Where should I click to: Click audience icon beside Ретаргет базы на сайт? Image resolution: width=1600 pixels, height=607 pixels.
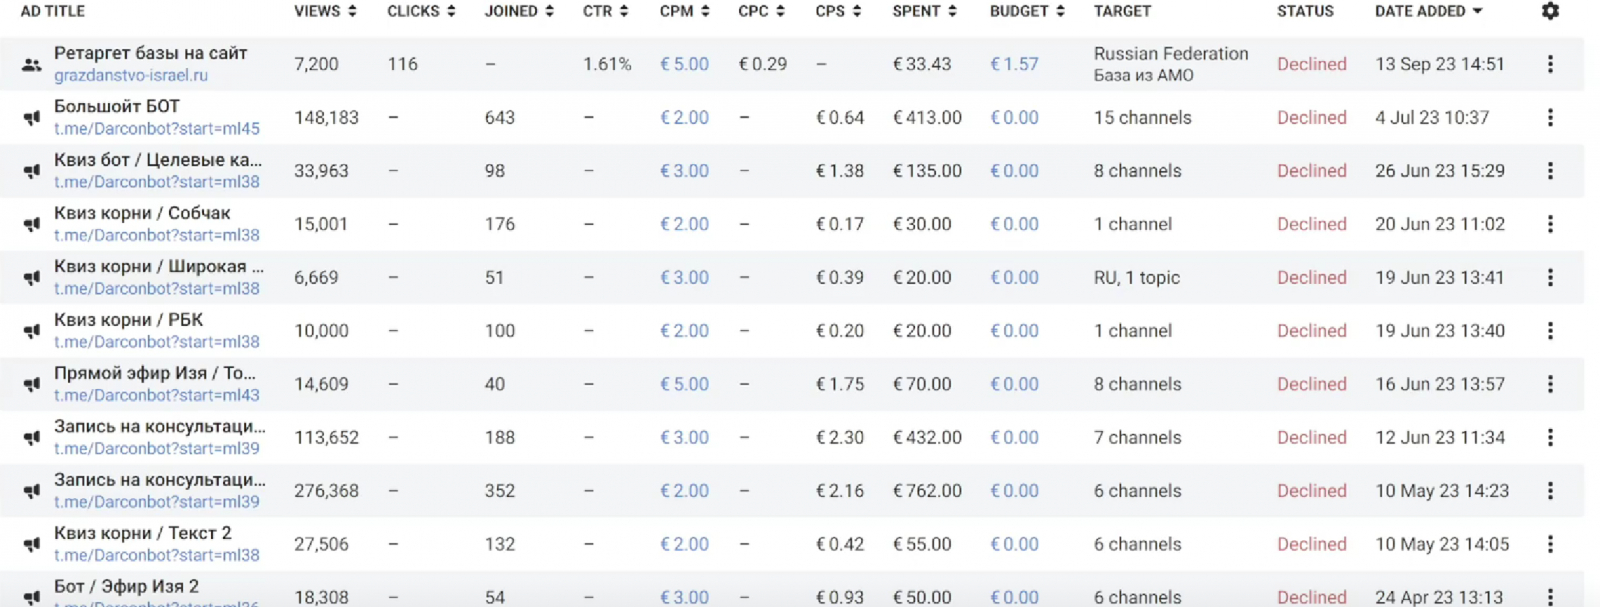[x=32, y=65]
